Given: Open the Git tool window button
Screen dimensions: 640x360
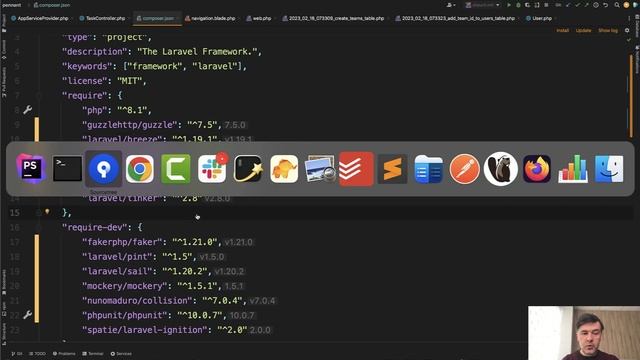Looking at the screenshot, I should pyautogui.click(x=17, y=353).
